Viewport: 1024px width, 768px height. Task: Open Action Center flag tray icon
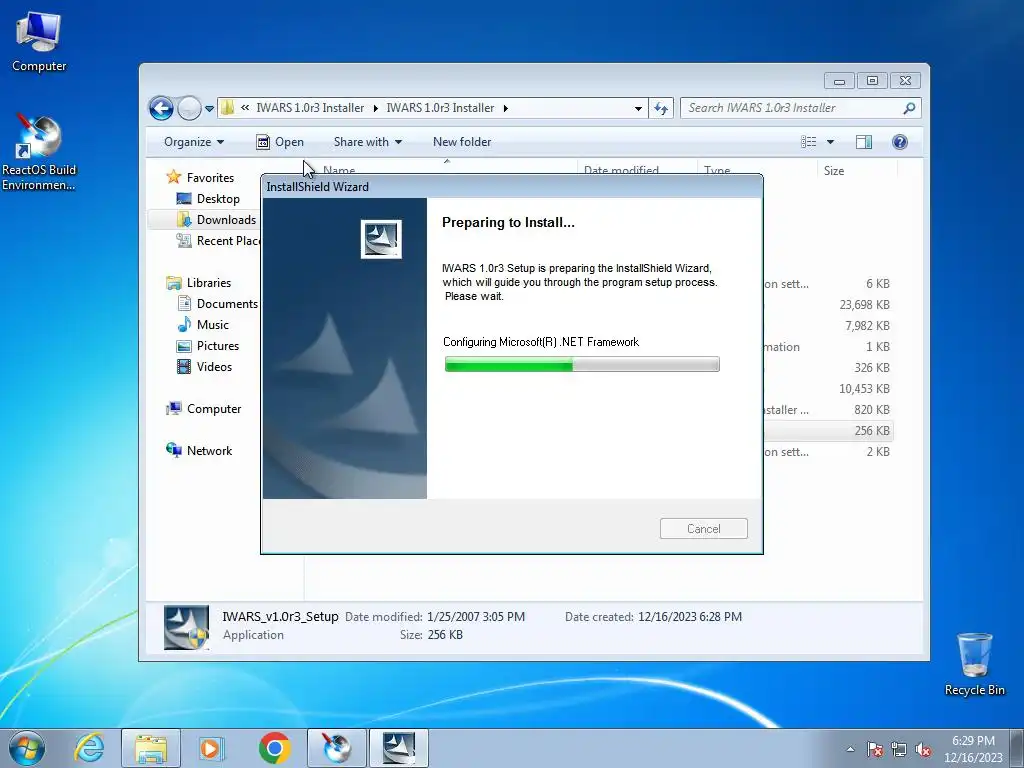875,749
